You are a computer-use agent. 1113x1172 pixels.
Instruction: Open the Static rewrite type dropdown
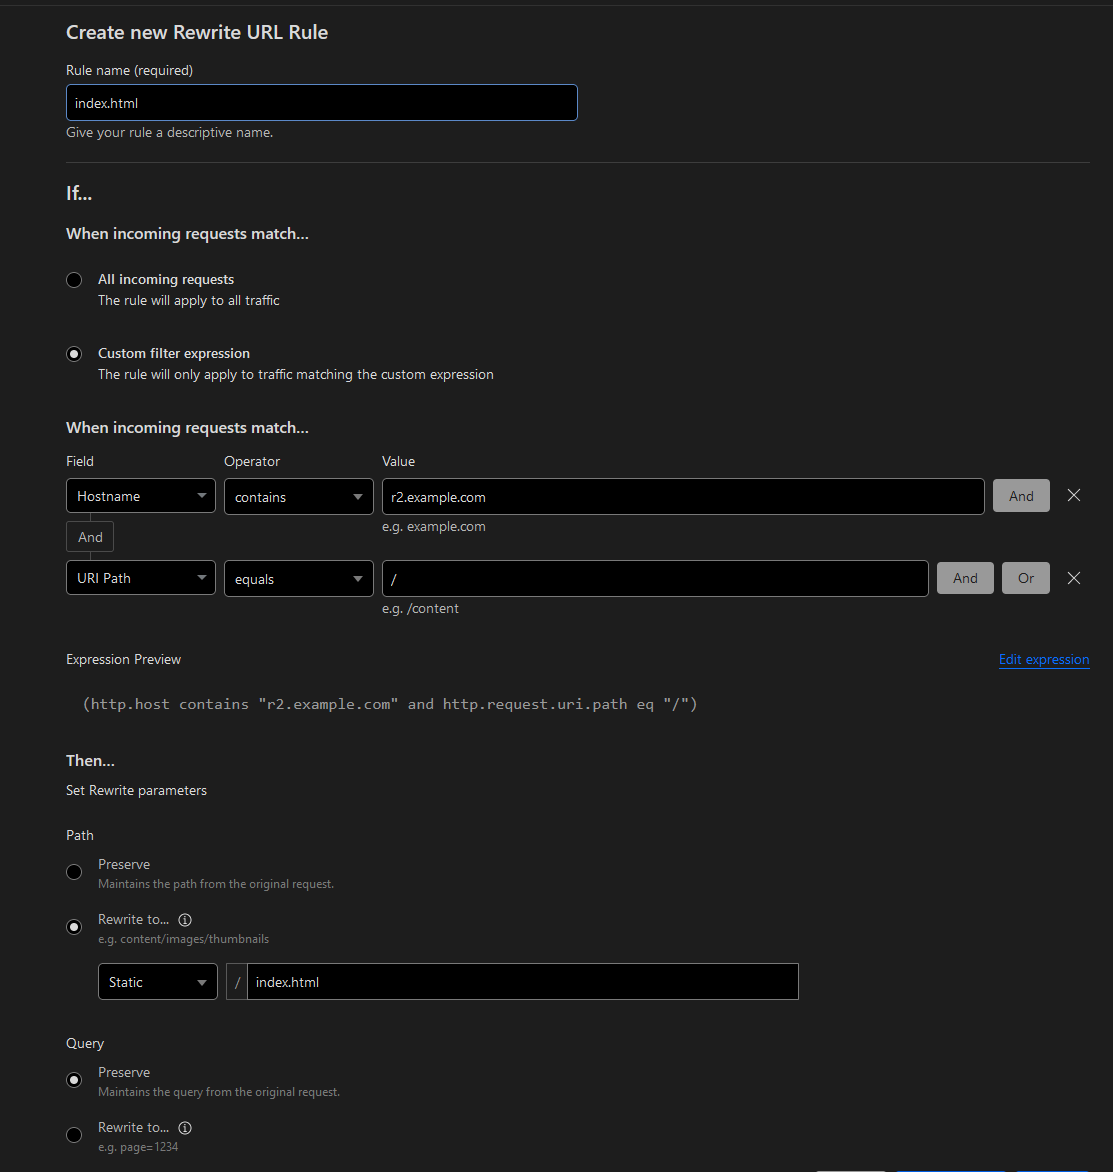157,981
